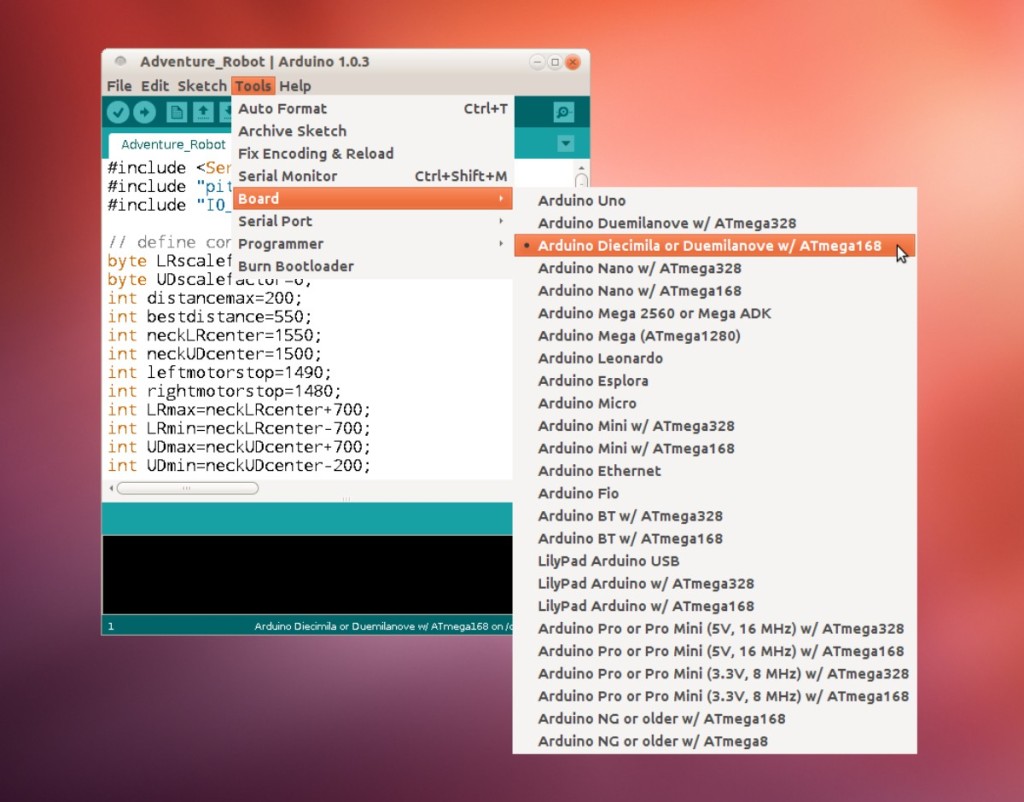Click code line 'int rightmotorstop=1480;'
This screenshot has width=1024, height=802.
(x=225, y=391)
